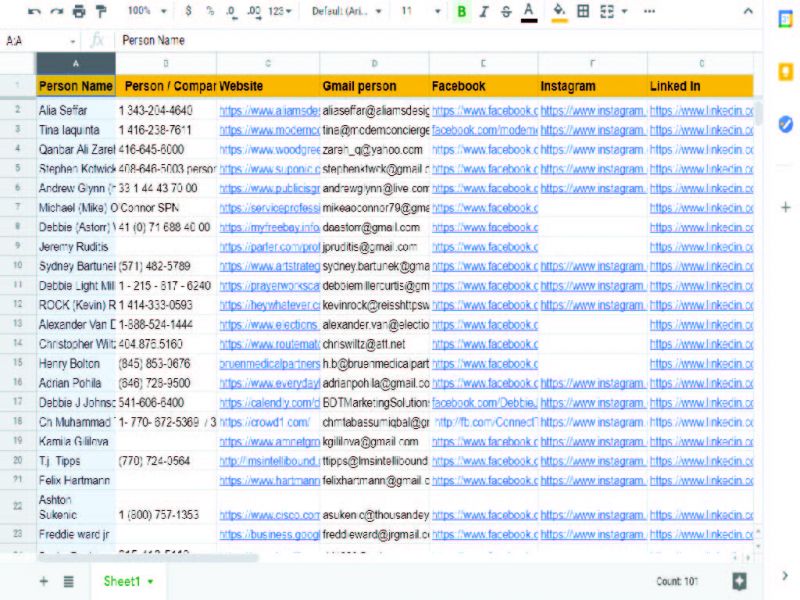Apply currency format with dollar icon
Screen dimensions: 800x600
(x=189, y=11)
